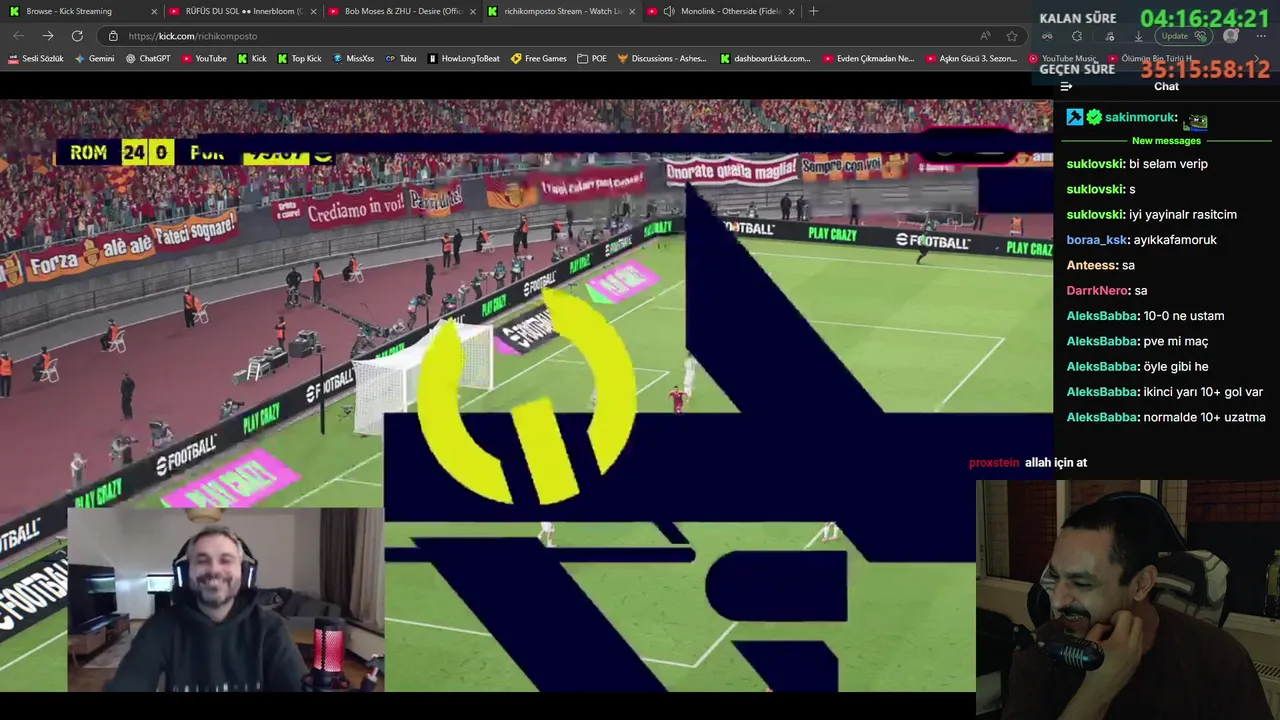Open the Tabu bookmark
The image size is (1280, 720).
[x=401, y=59]
